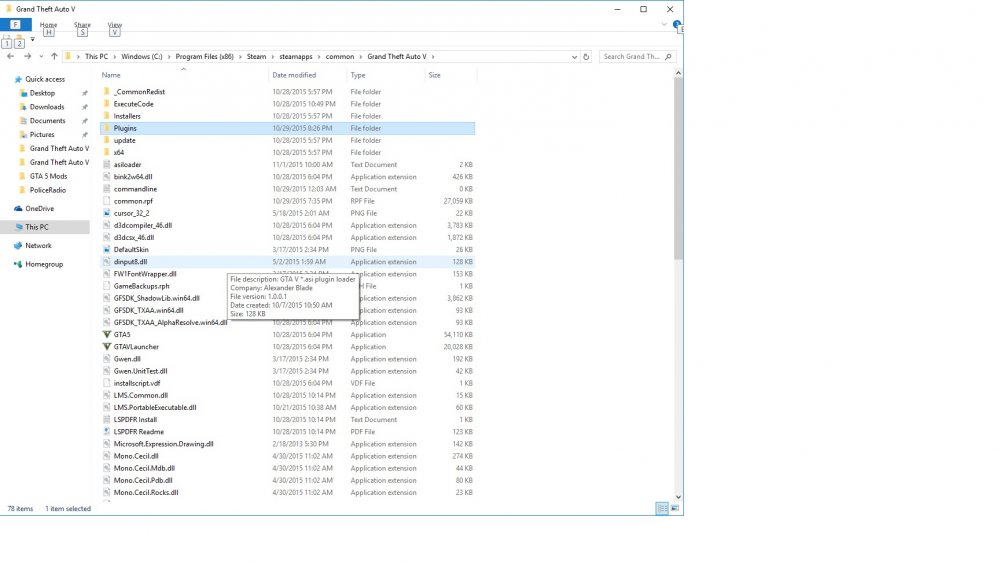
Task: Select the commandline text file icon
Action: [x=107, y=189]
